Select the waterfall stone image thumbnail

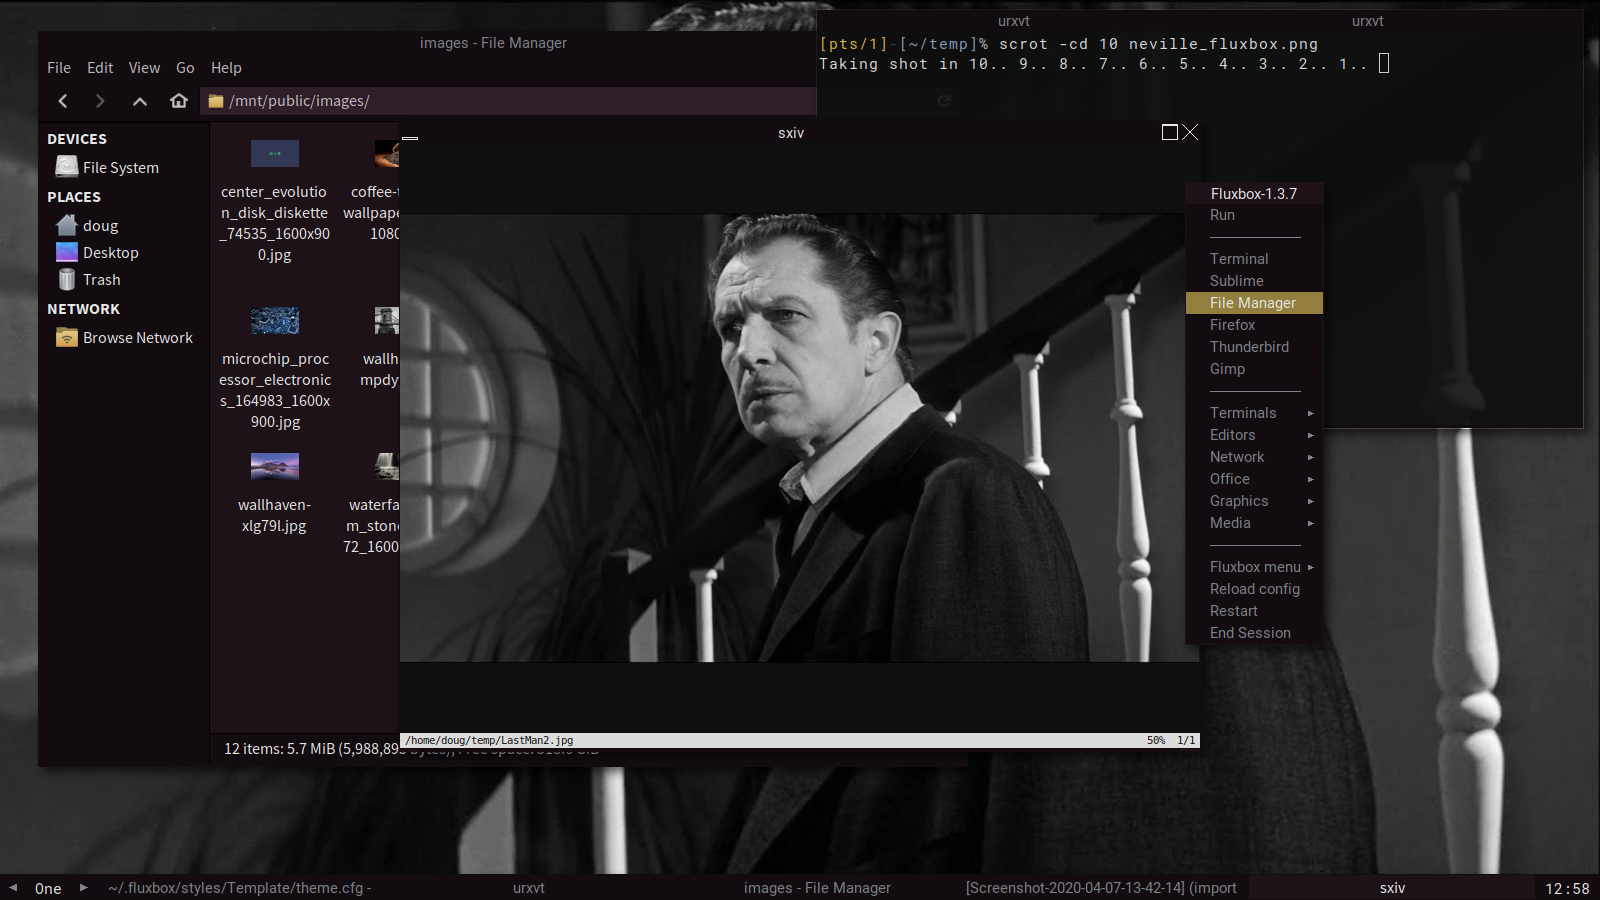pos(387,466)
